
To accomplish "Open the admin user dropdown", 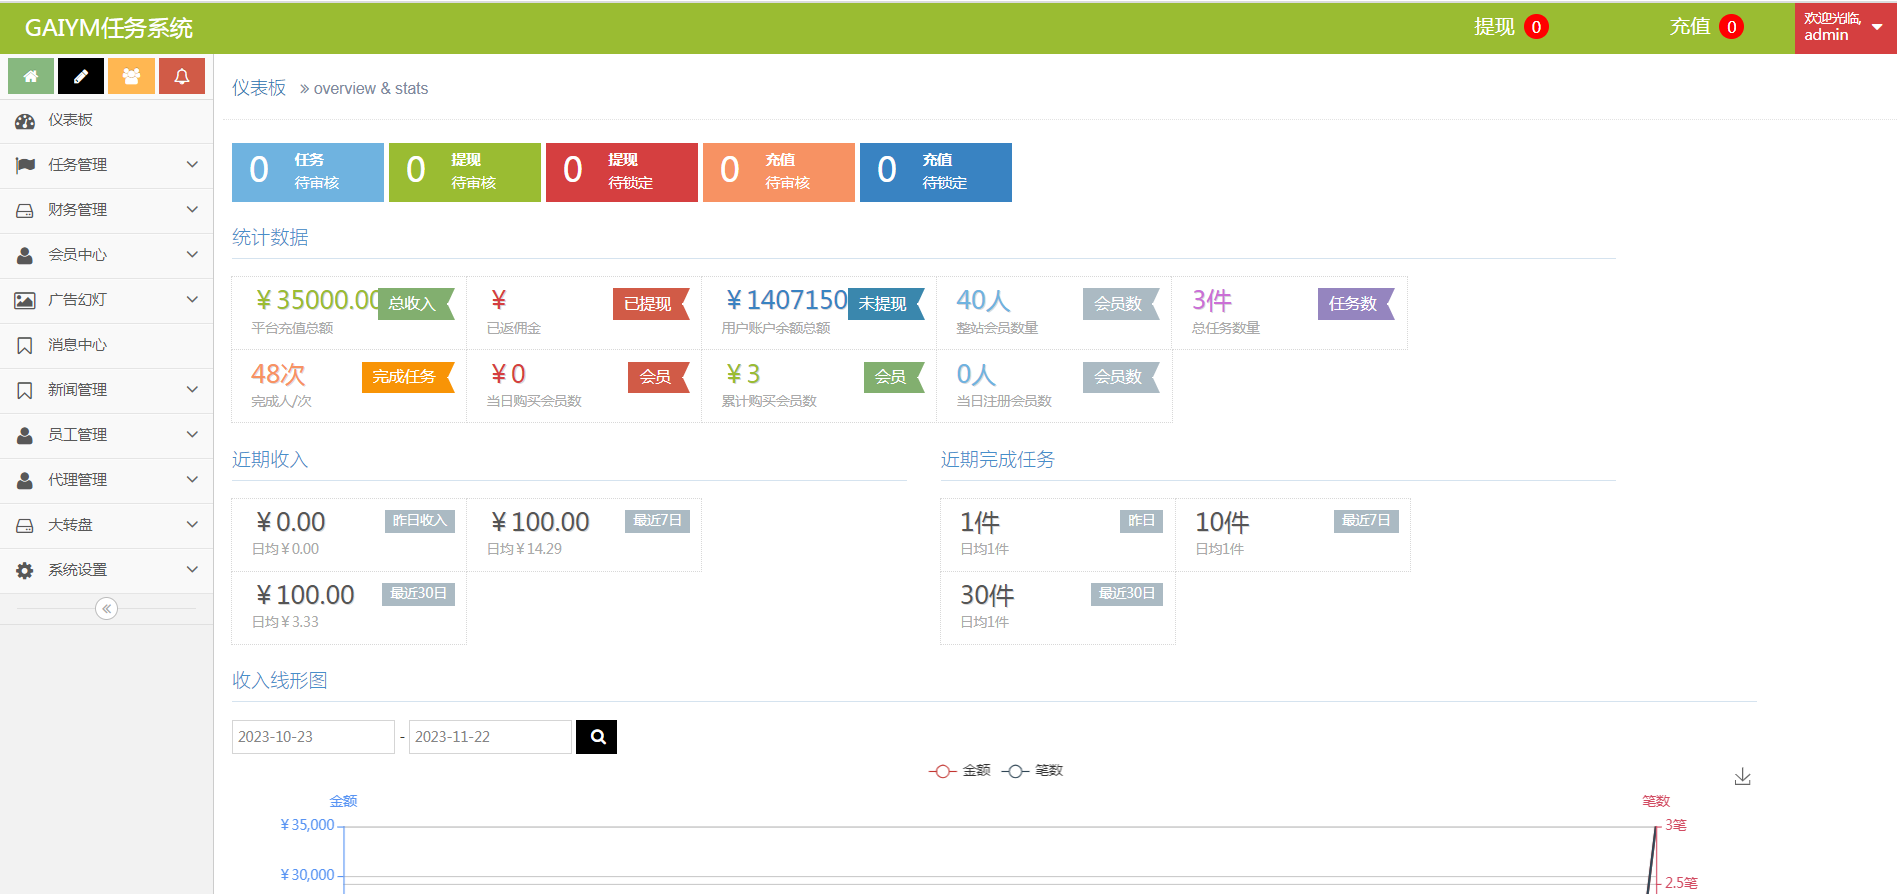I will (1843, 27).
